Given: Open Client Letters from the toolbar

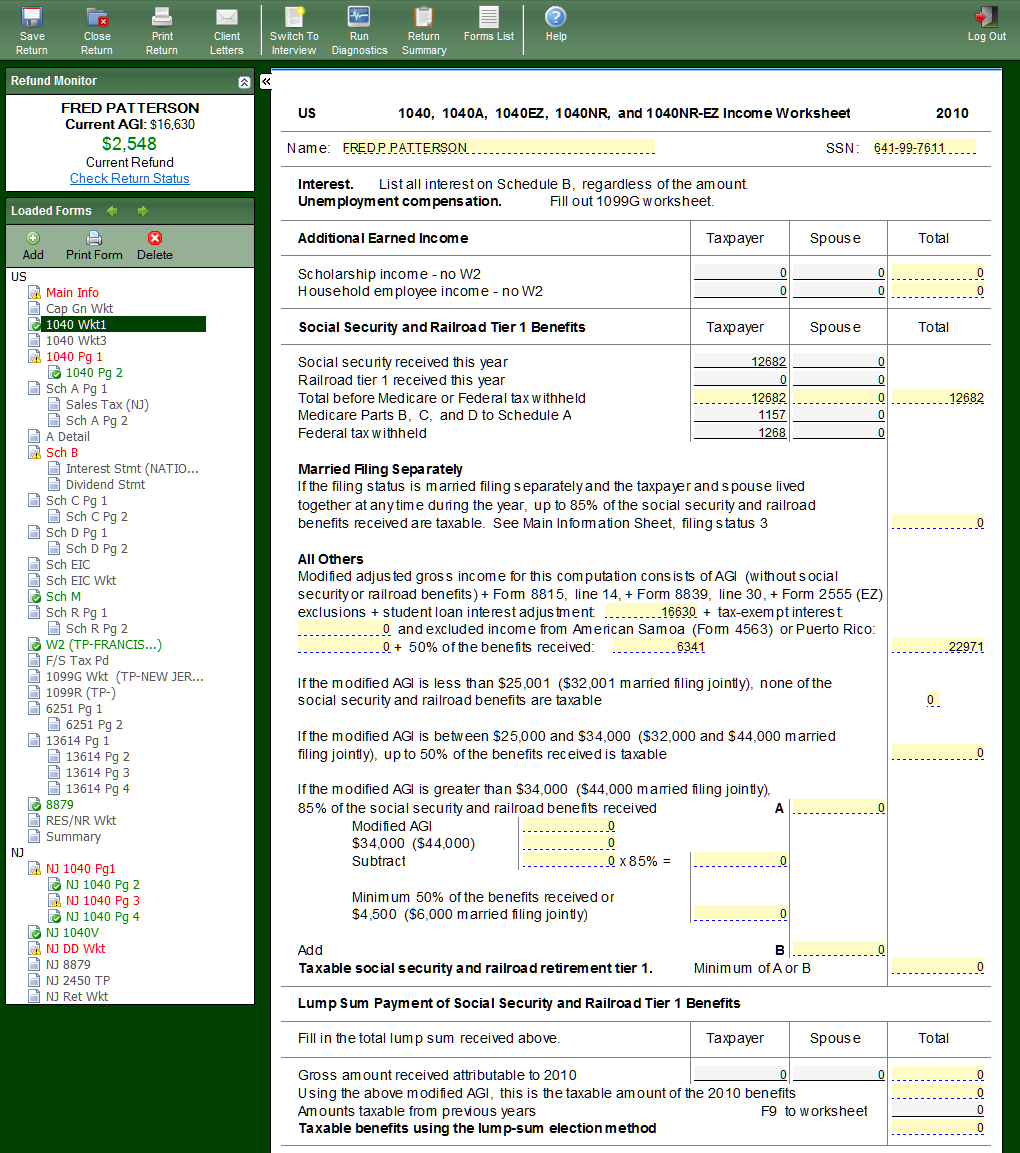Looking at the screenshot, I should point(227,29).
